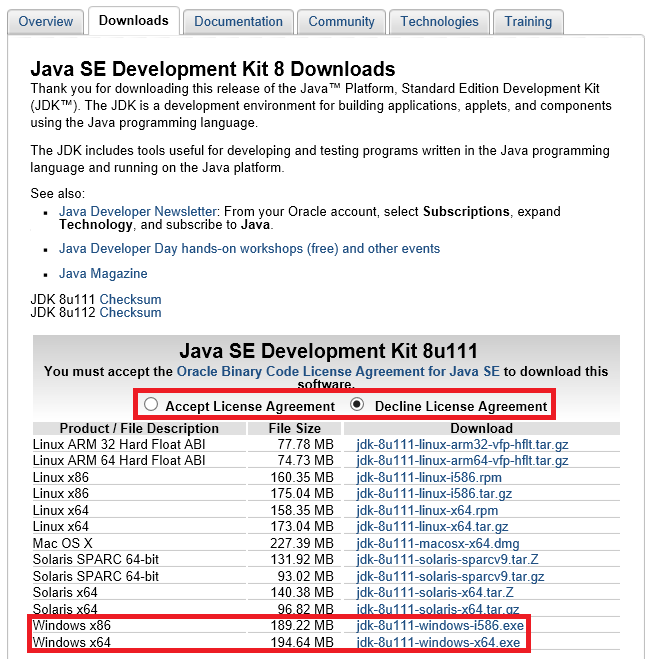Click the Java SE Development Kit 8 Downloads heading

click(213, 69)
